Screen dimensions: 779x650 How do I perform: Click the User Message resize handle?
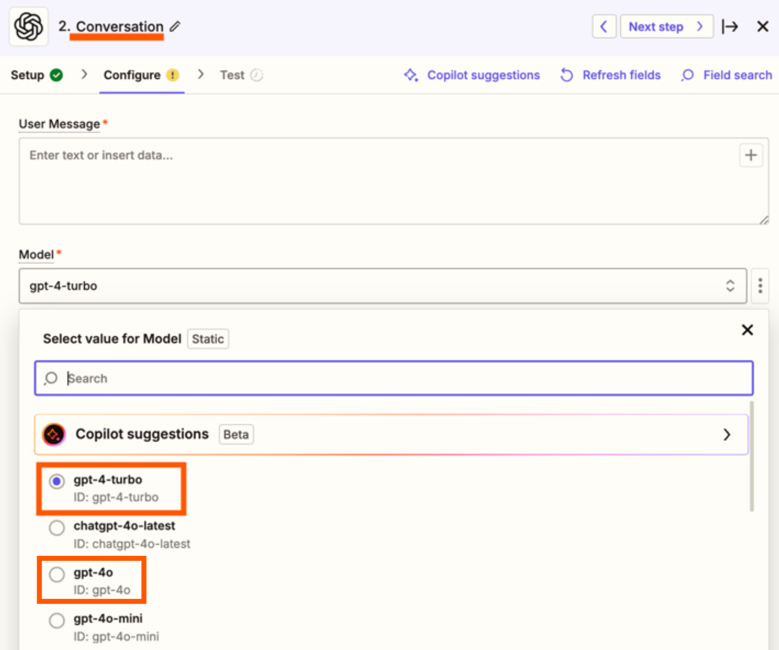764,220
